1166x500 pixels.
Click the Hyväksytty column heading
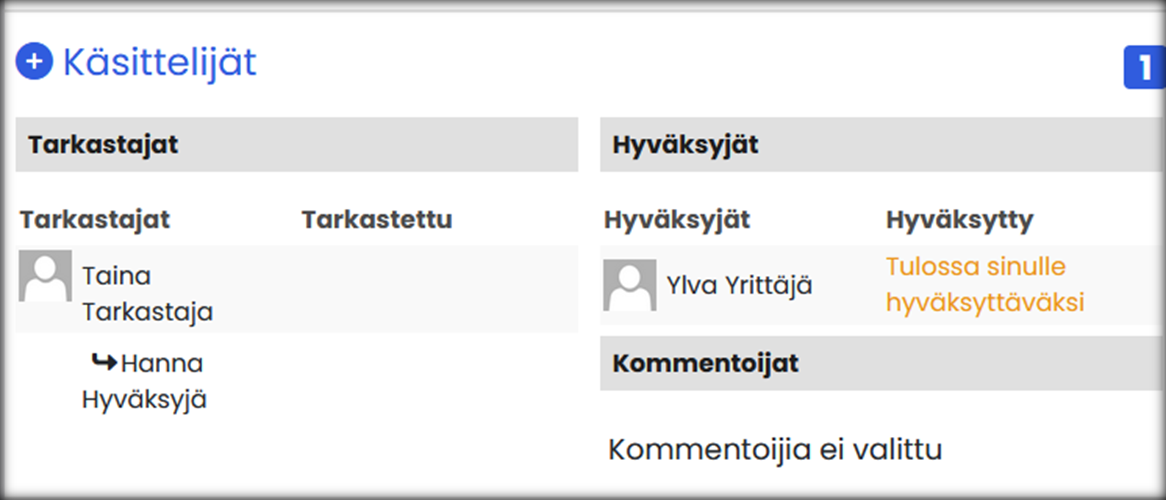tap(959, 219)
